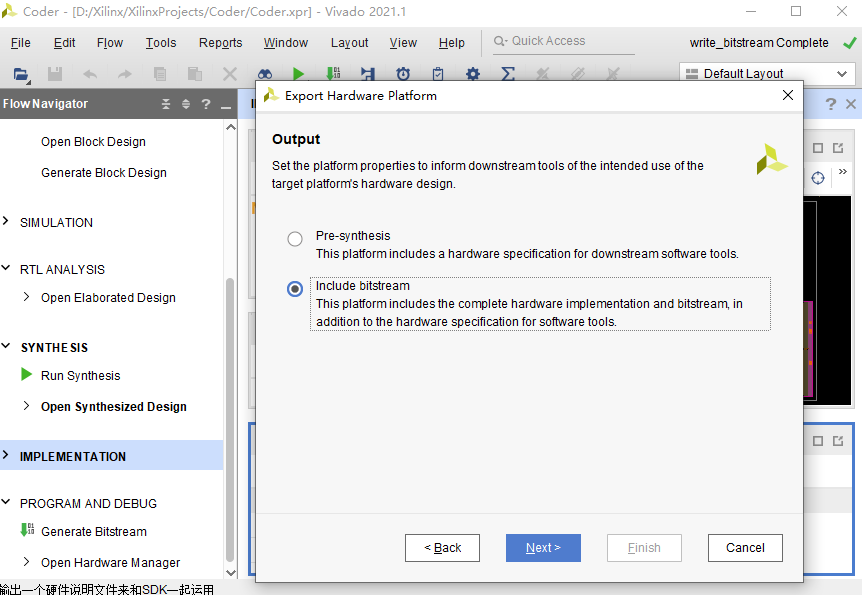Click Cancel in Export Hardware Platform dialog
The image size is (862, 595).
click(x=745, y=547)
